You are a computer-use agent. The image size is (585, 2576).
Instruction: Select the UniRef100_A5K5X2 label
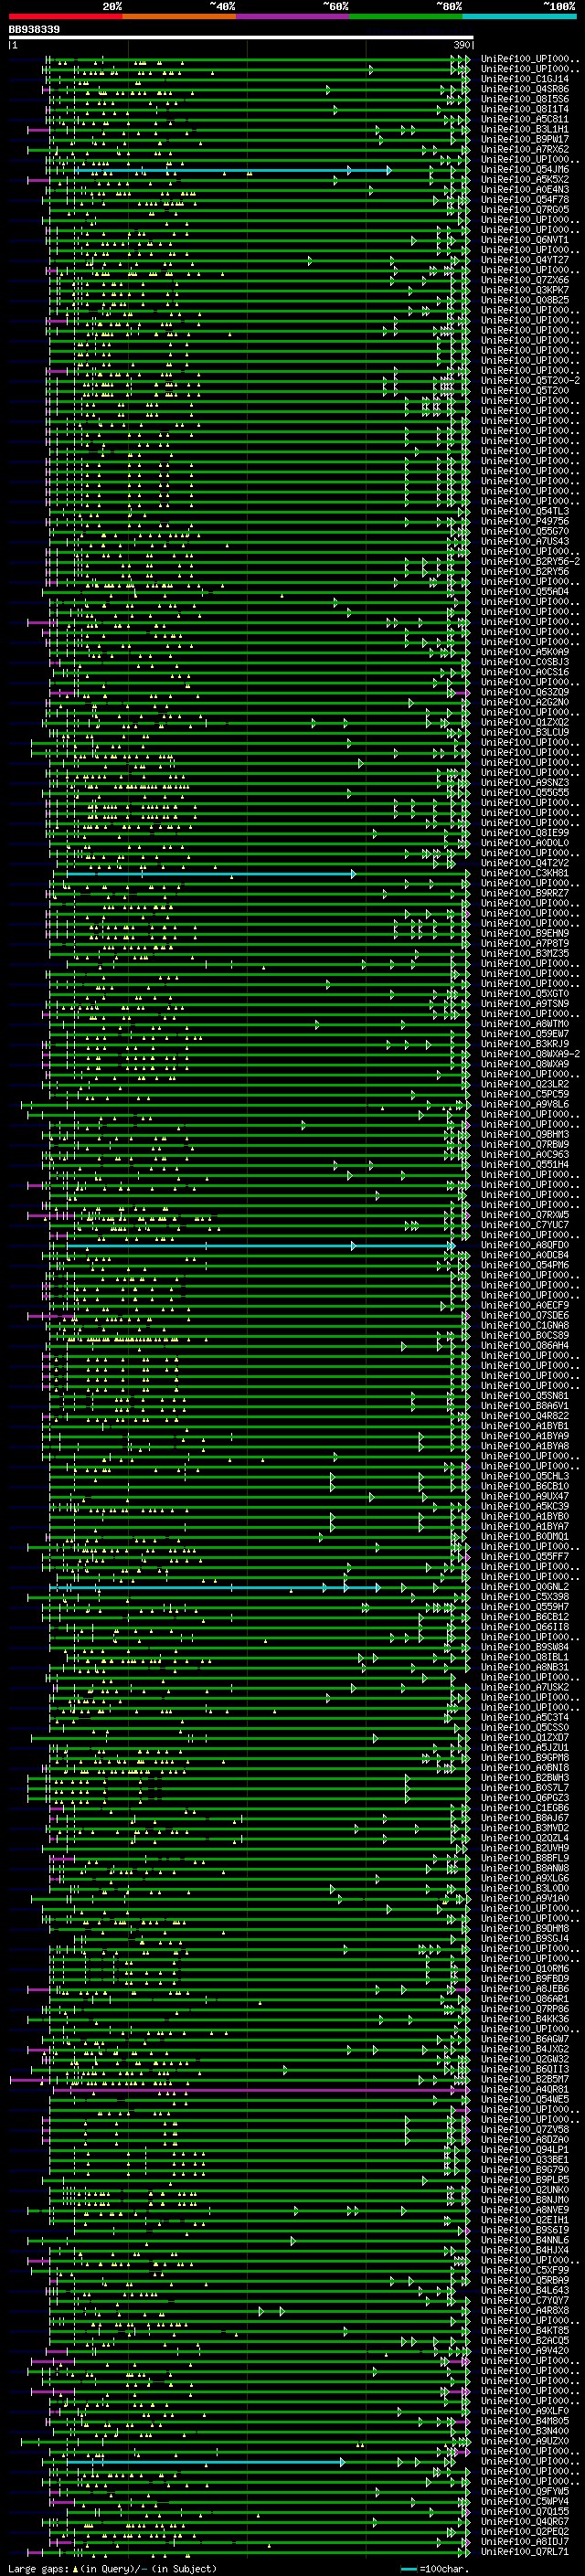pos(525,180)
